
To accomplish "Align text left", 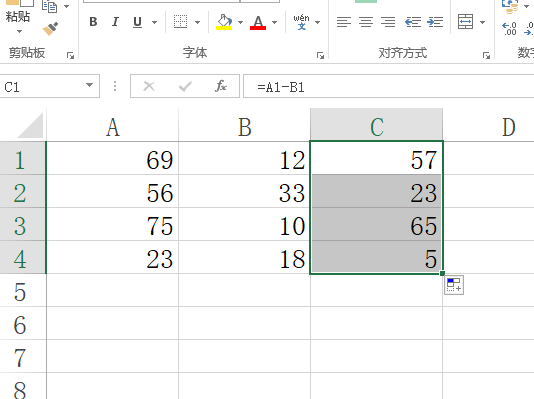I will (x=344, y=22).
